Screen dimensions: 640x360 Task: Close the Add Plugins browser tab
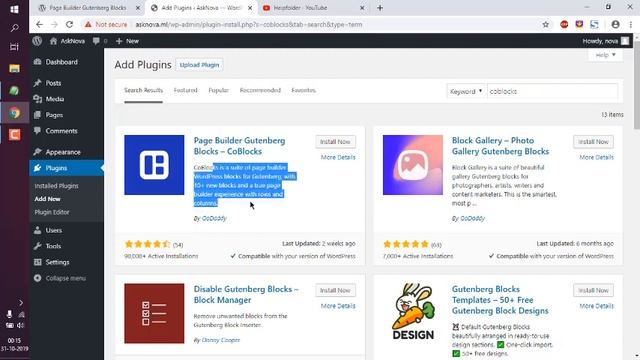(250, 8)
